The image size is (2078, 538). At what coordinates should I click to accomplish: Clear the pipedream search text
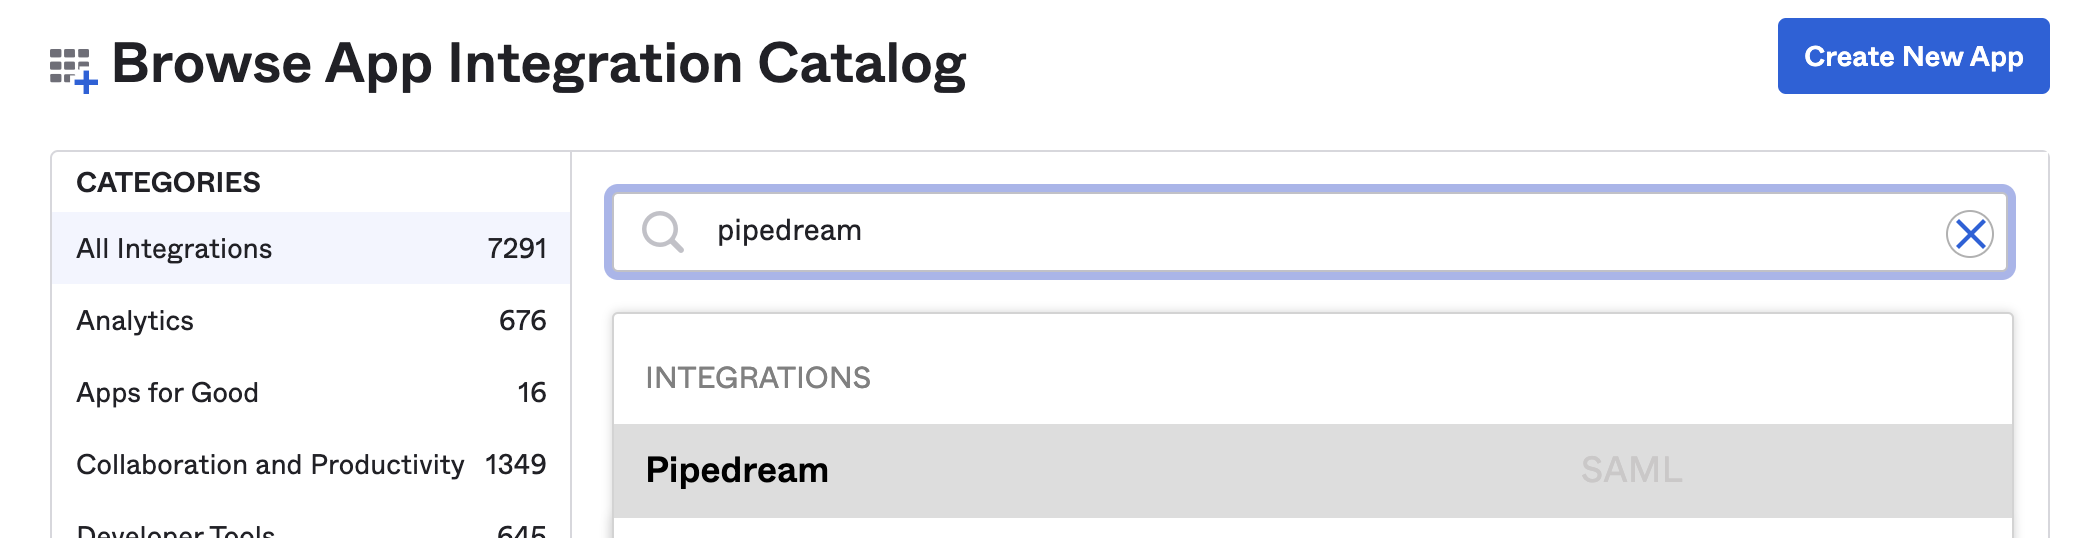click(x=1969, y=234)
